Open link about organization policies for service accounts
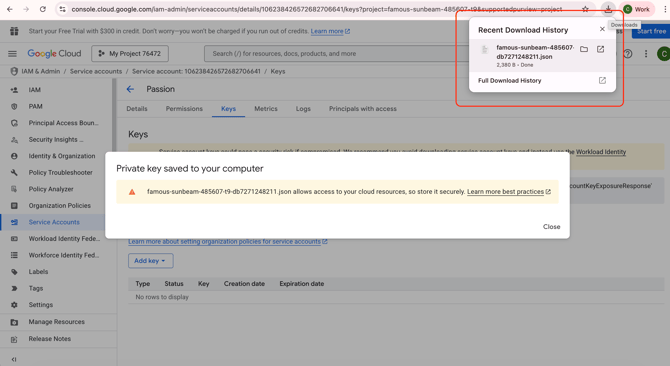This screenshot has height=366, width=670. pos(228,242)
